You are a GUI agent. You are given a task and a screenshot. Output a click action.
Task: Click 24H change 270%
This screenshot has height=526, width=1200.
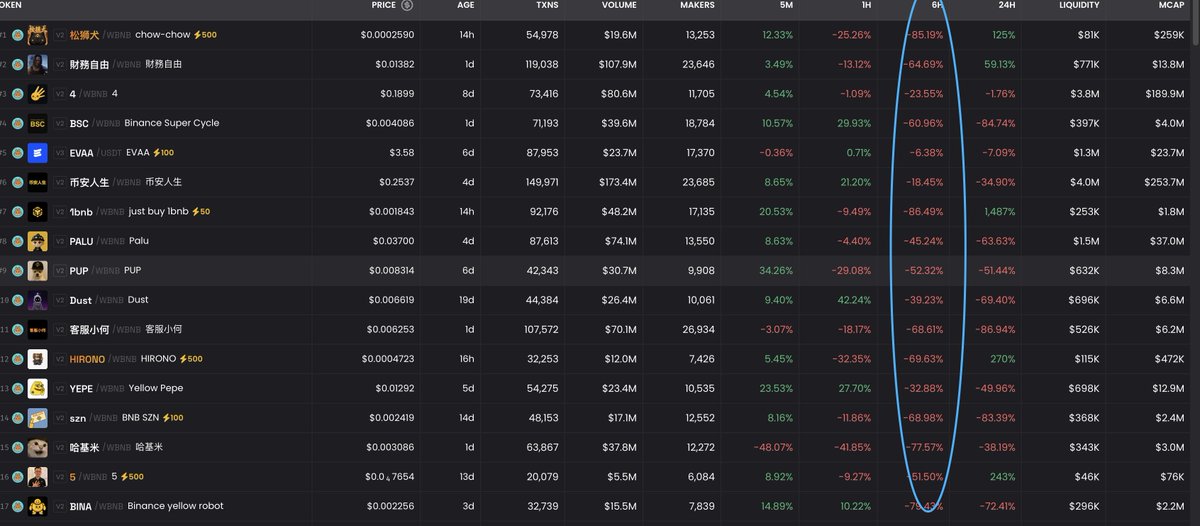pos(1004,359)
